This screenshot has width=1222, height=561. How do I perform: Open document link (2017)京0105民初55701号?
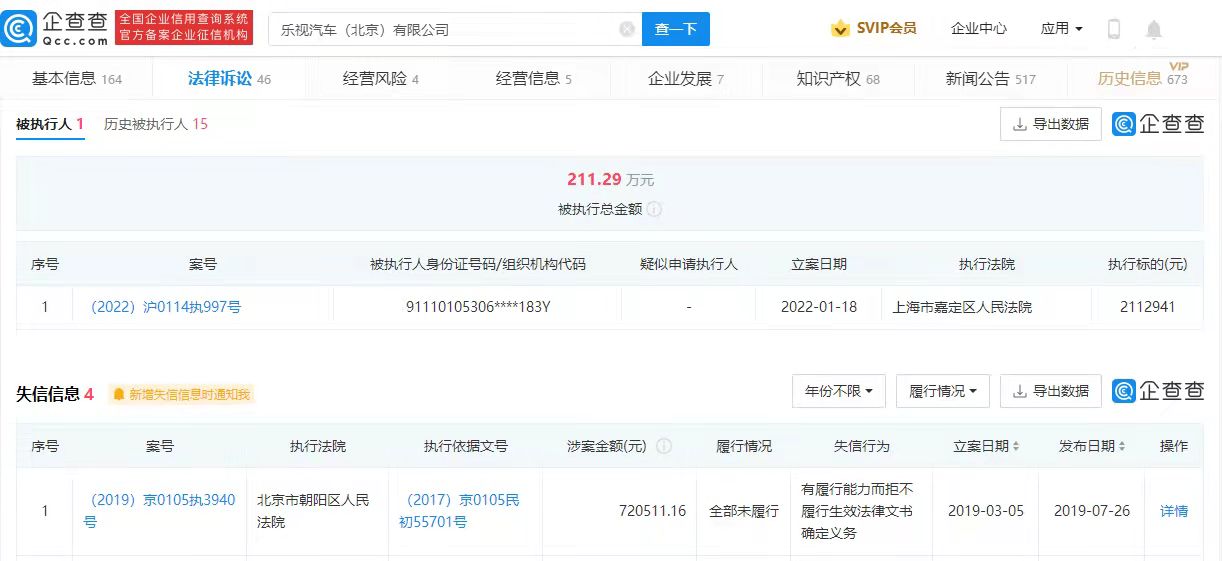pyautogui.click(x=460, y=511)
